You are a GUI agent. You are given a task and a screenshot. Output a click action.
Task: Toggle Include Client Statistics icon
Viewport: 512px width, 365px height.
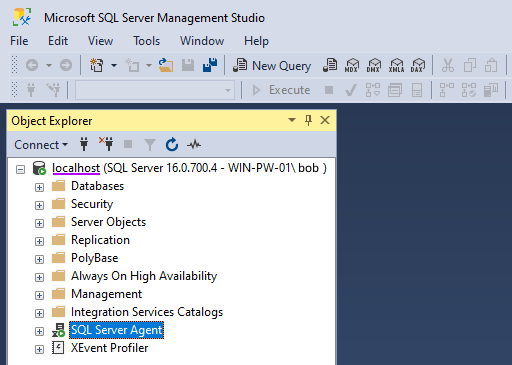click(491, 90)
